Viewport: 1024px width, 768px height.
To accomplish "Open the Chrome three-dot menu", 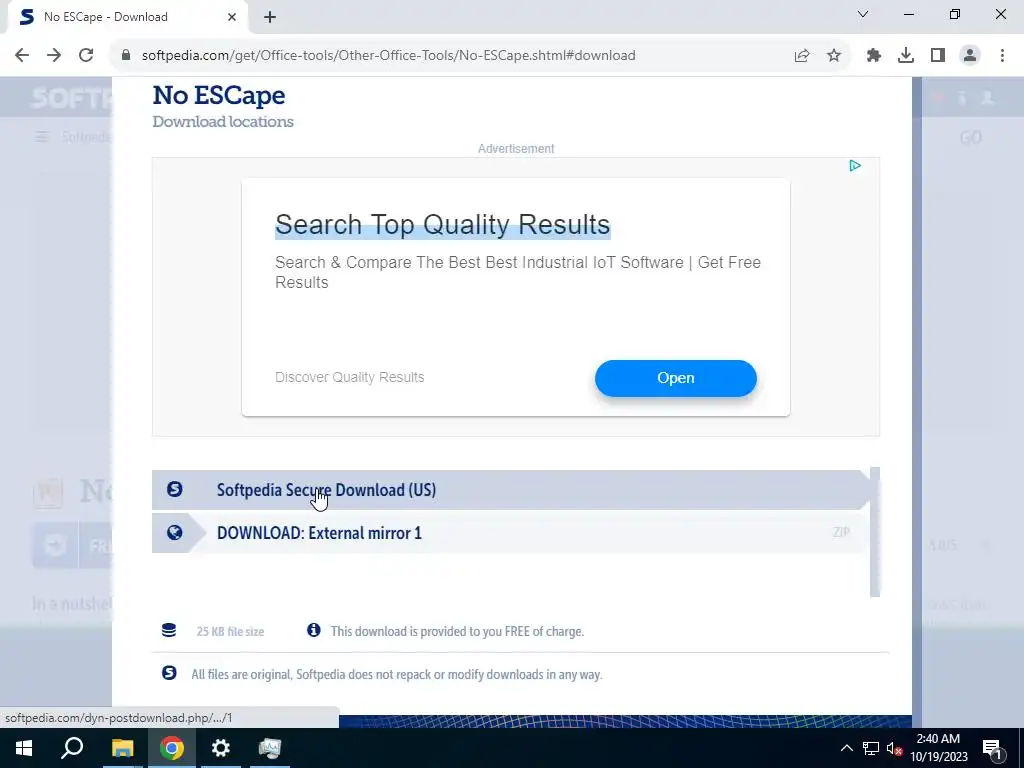I will pyautogui.click(x=1002, y=56).
